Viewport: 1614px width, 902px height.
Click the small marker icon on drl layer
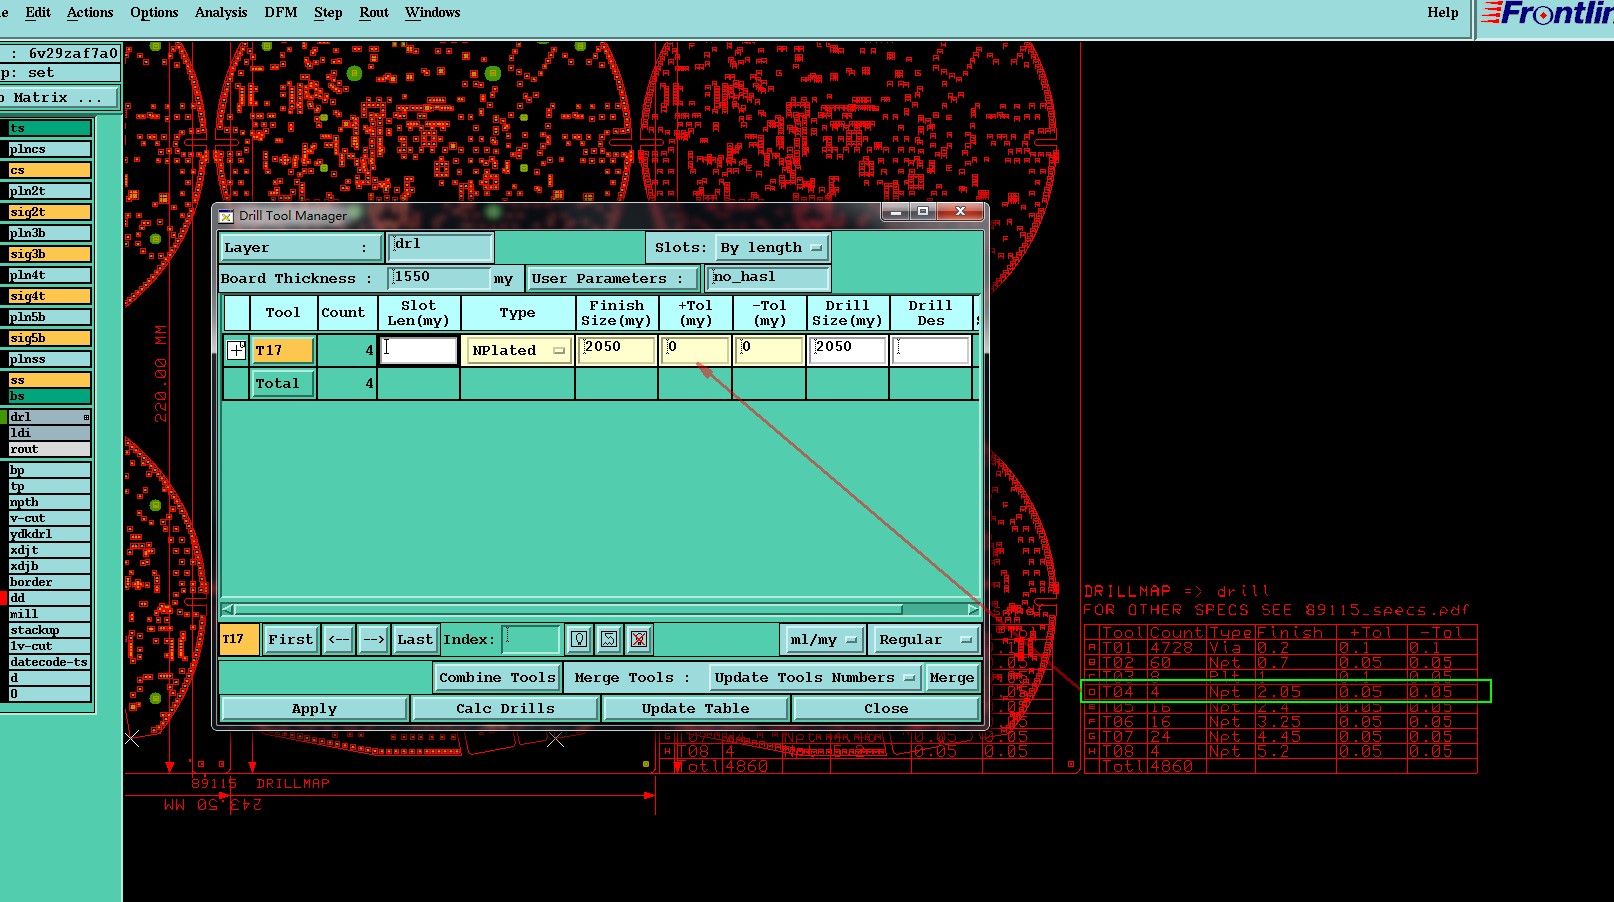click(86, 417)
